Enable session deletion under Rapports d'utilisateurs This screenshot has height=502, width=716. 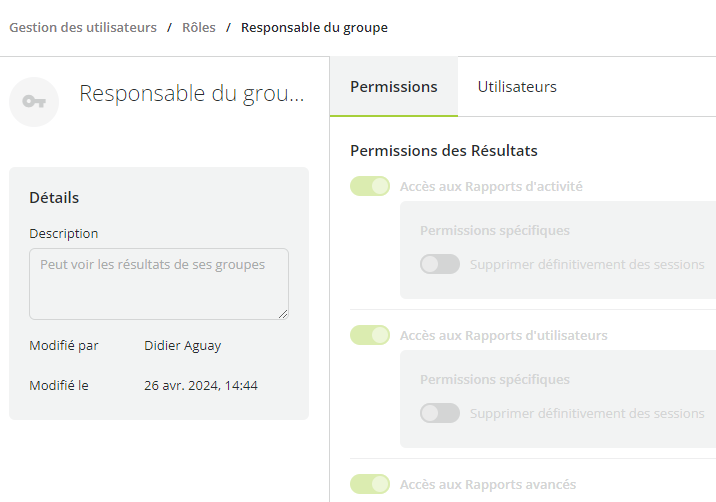[440, 413]
